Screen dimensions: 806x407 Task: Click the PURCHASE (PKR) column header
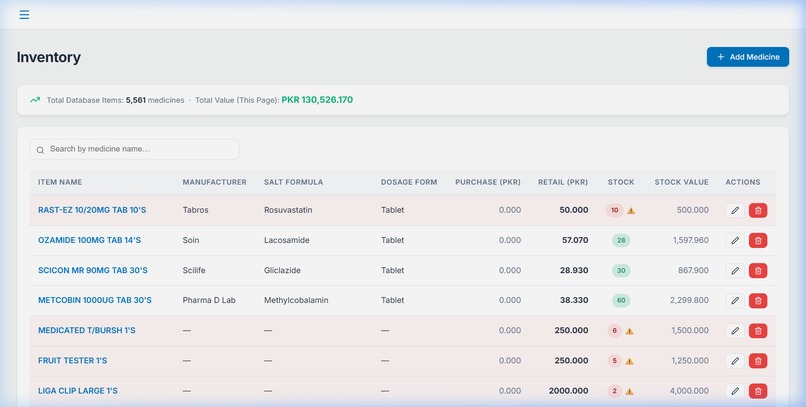(488, 182)
